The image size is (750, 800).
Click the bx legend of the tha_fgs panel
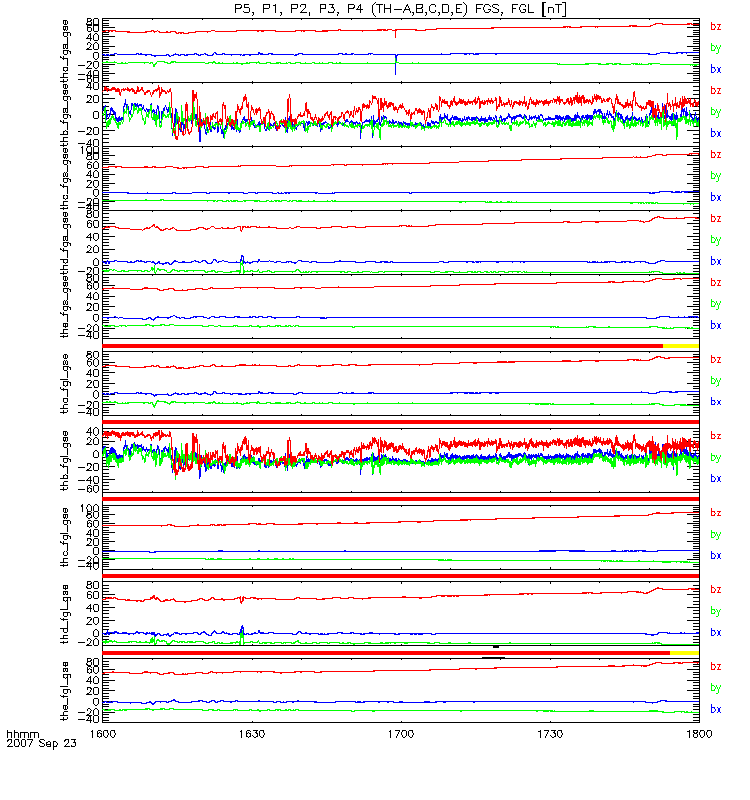click(716, 69)
